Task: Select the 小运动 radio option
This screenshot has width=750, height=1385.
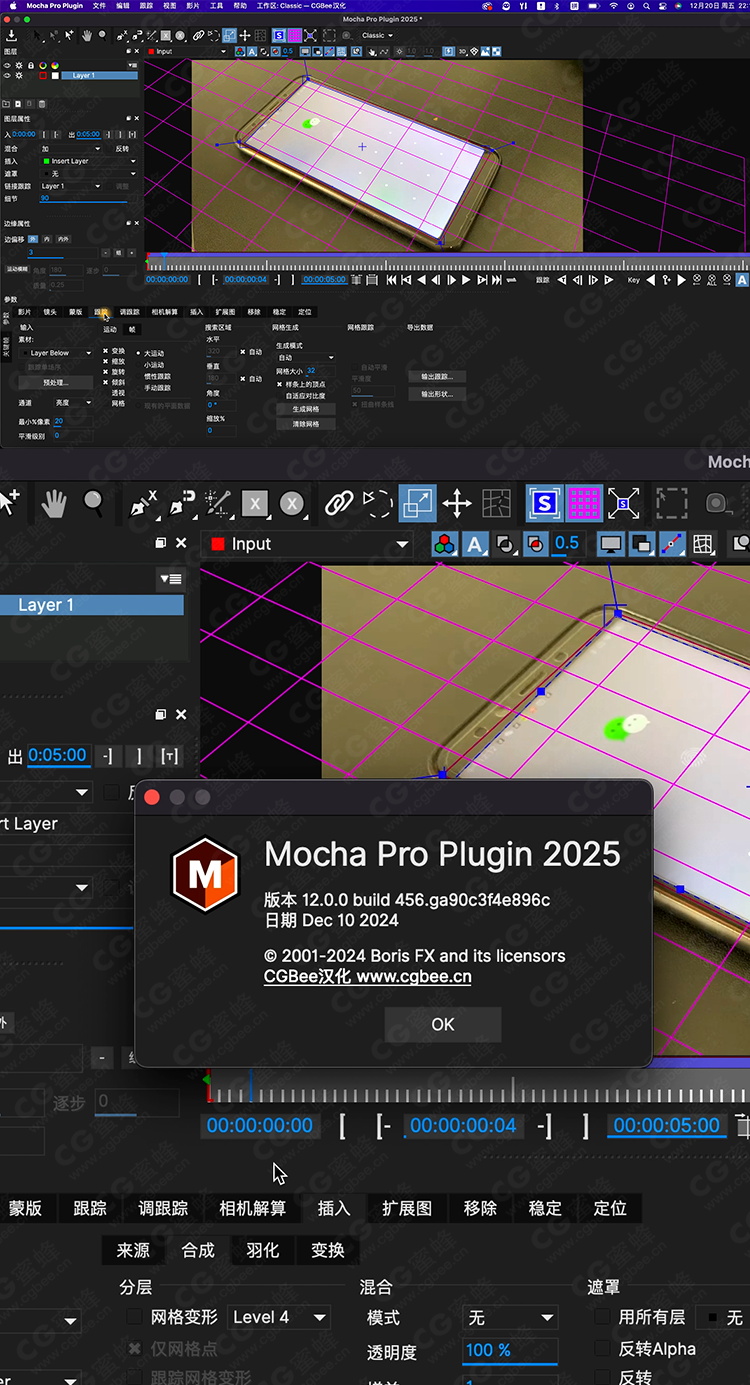Action: (x=138, y=364)
